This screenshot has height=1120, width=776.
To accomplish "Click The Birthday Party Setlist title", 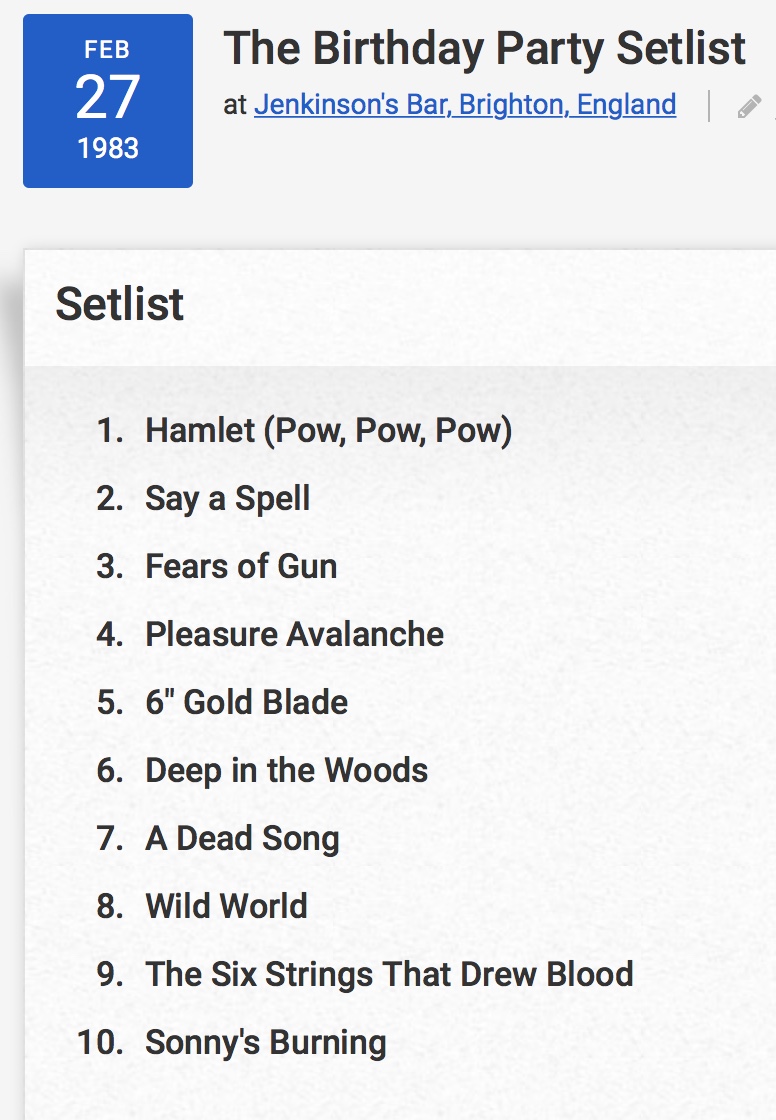I will pyautogui.click(x=484, y=49).
